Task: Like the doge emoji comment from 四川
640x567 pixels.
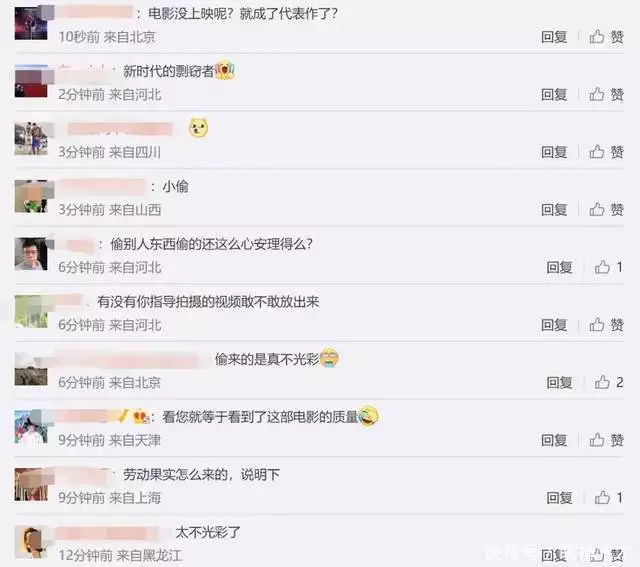Action: pyautogui.click(x=606, y=152)
